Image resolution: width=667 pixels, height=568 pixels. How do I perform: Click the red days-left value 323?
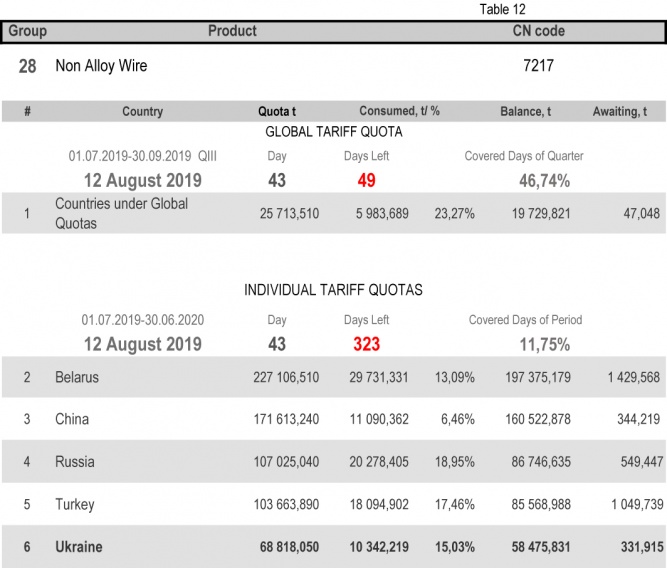pos(367,344)
